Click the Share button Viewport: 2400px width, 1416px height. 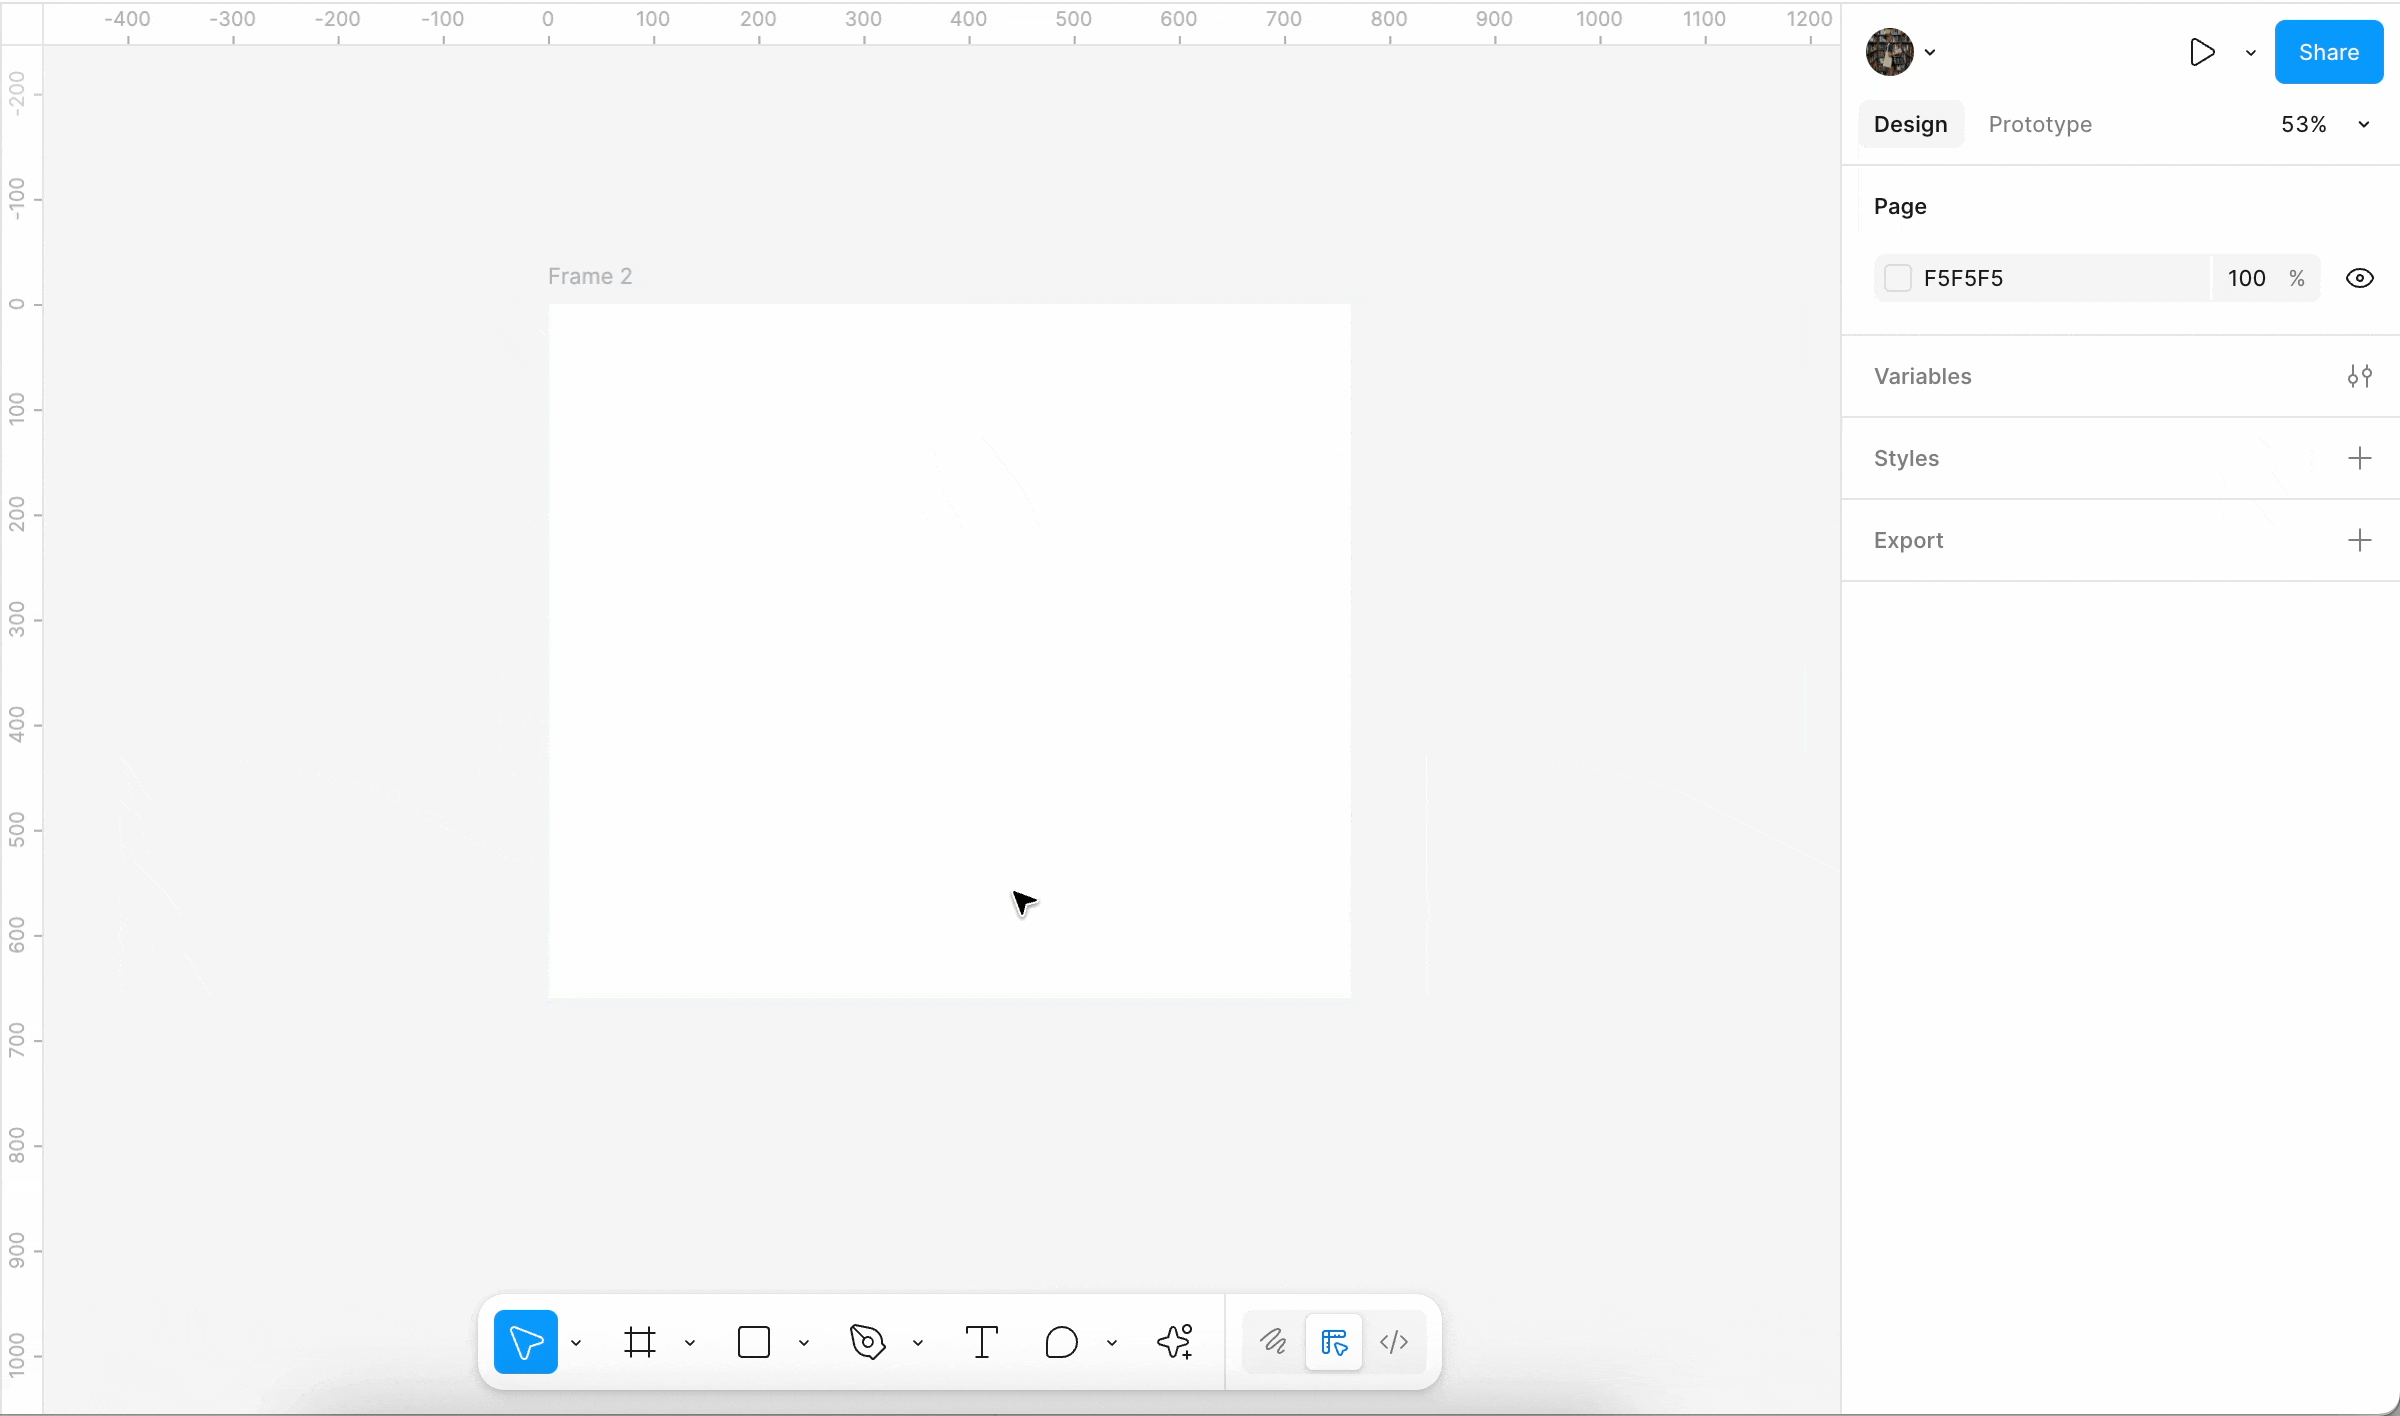point(2328,52)
